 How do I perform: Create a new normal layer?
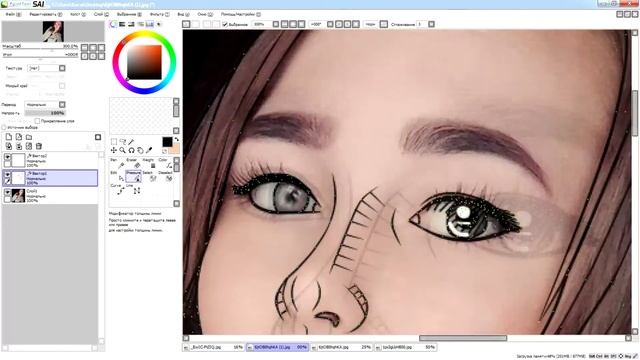click(x=9, y=137)
